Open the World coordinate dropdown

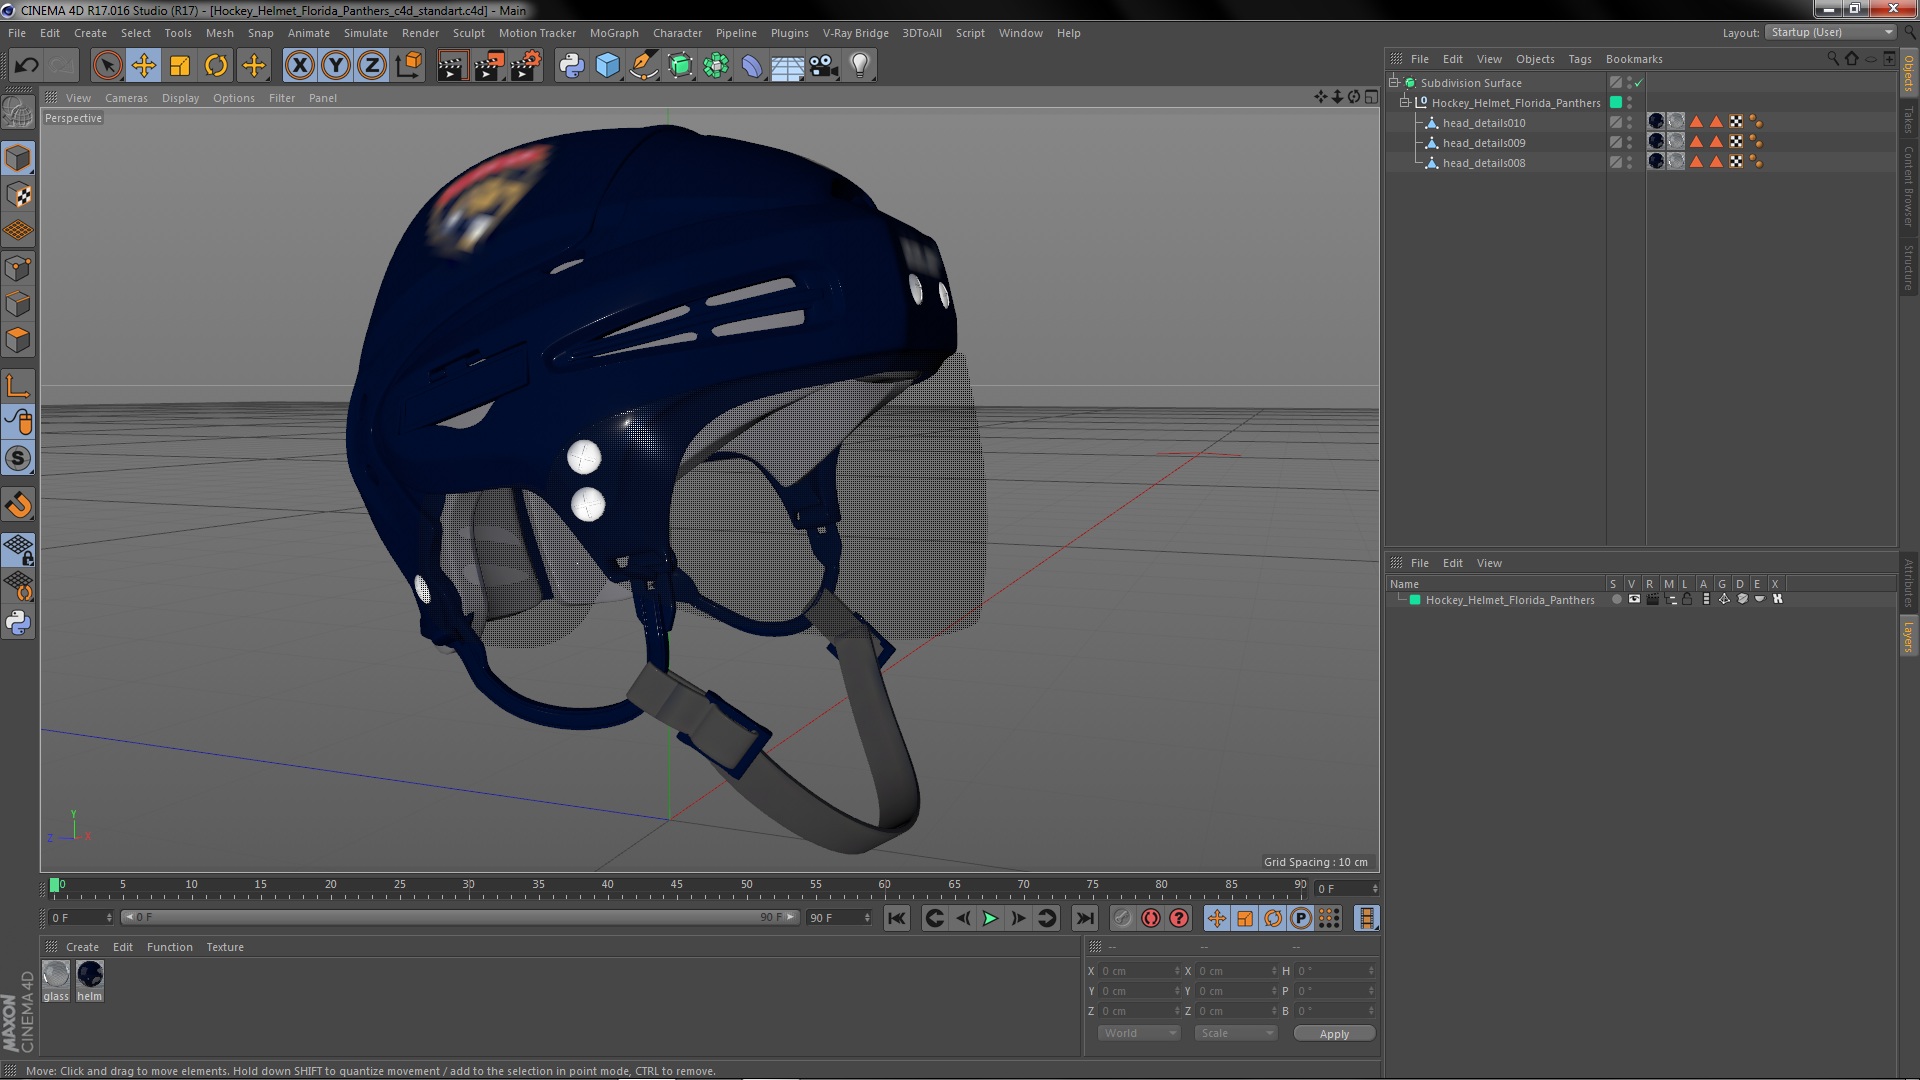click(x=1139, y=1033)
